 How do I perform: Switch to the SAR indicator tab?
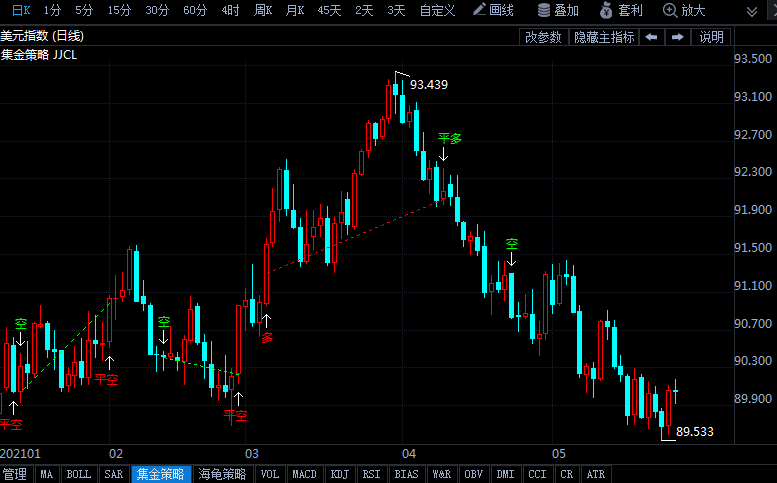point(113,474)
